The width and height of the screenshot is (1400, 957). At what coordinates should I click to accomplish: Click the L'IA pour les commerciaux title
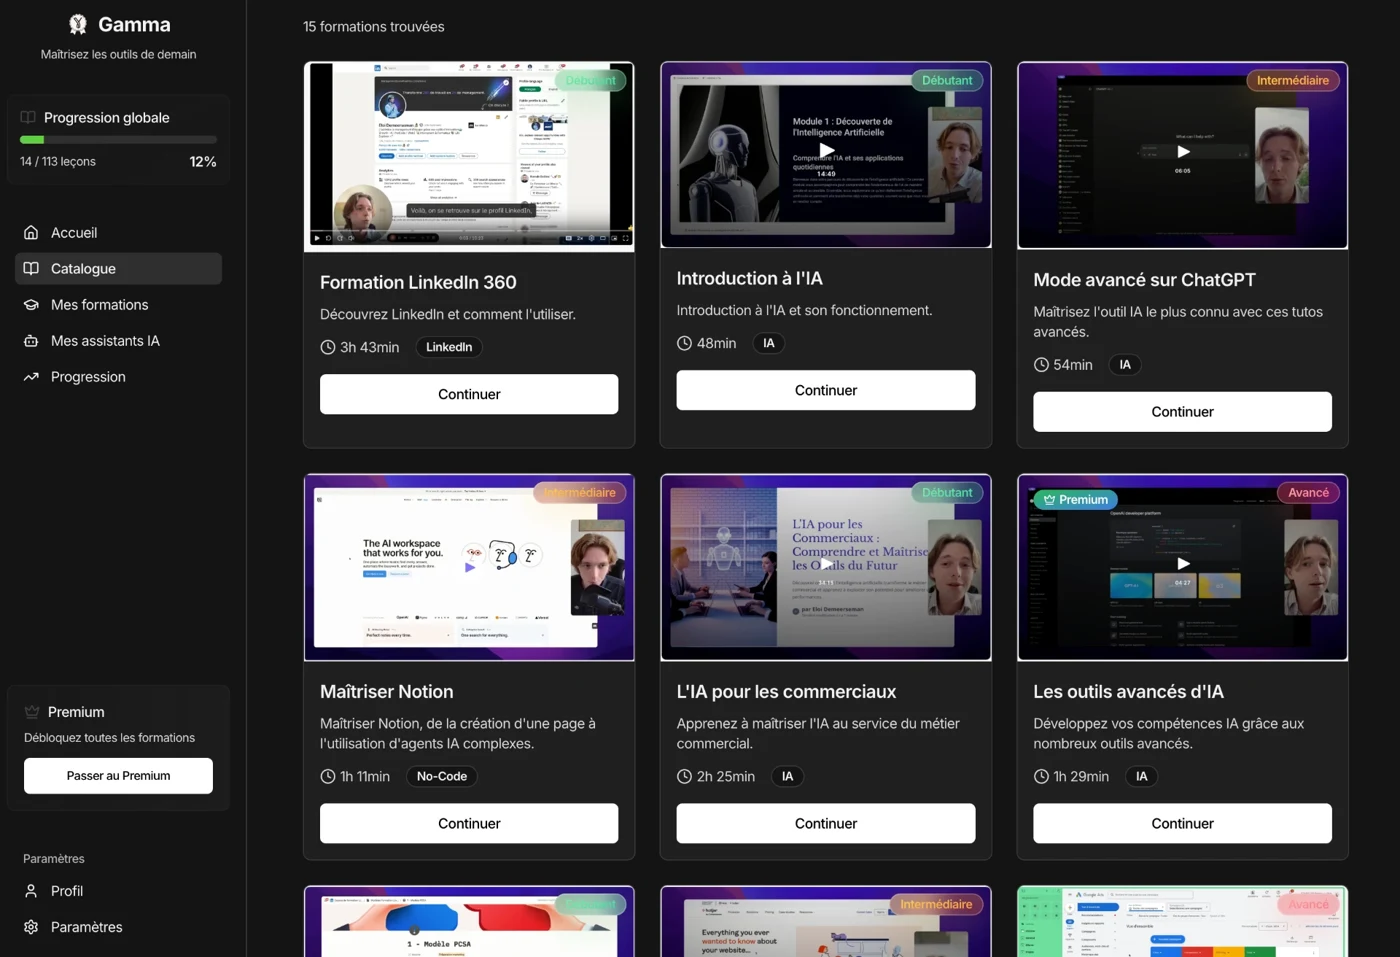(786, 691)
